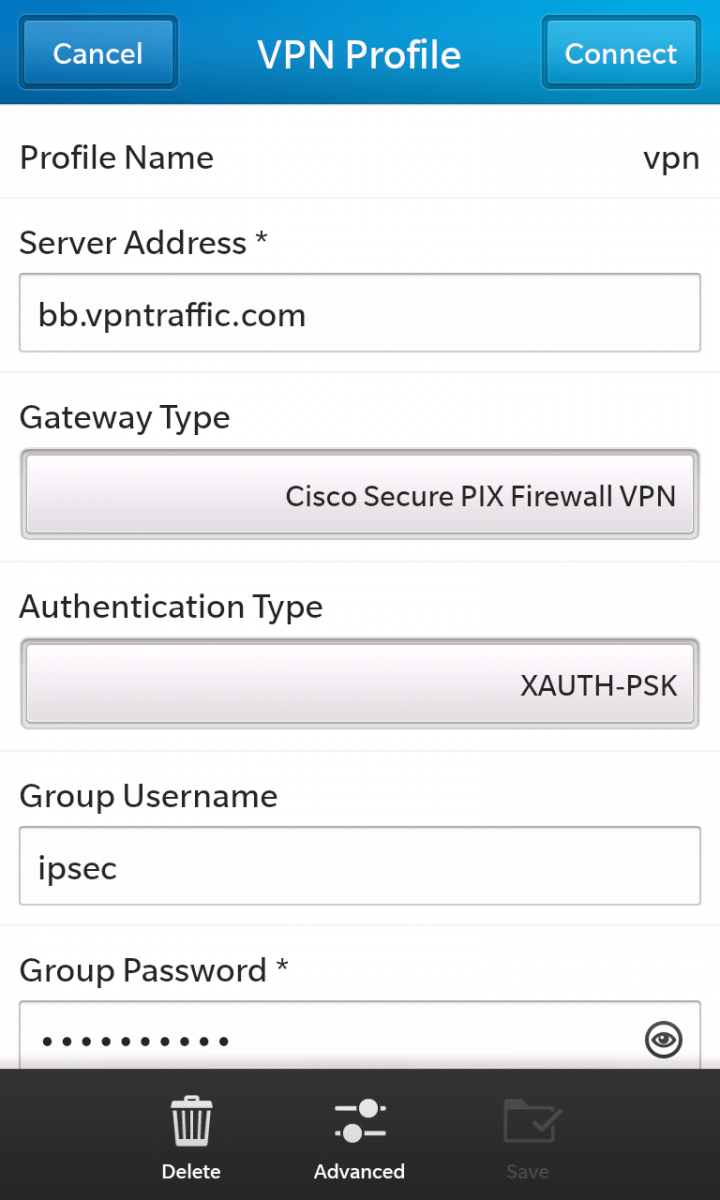Click the Group Password * label

(x=153, y=970)
